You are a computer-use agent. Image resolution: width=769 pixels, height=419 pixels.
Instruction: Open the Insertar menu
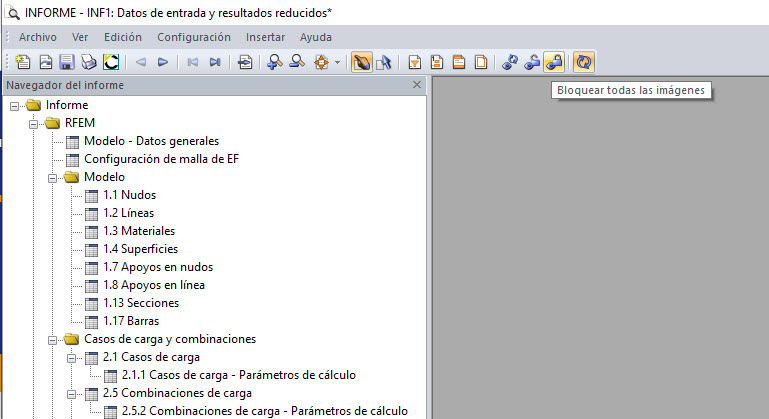point(265,37)
